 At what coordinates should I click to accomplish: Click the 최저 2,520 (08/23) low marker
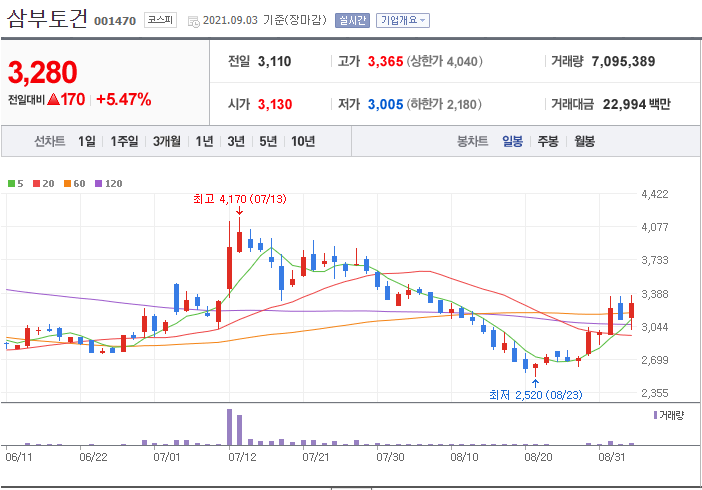535,395
